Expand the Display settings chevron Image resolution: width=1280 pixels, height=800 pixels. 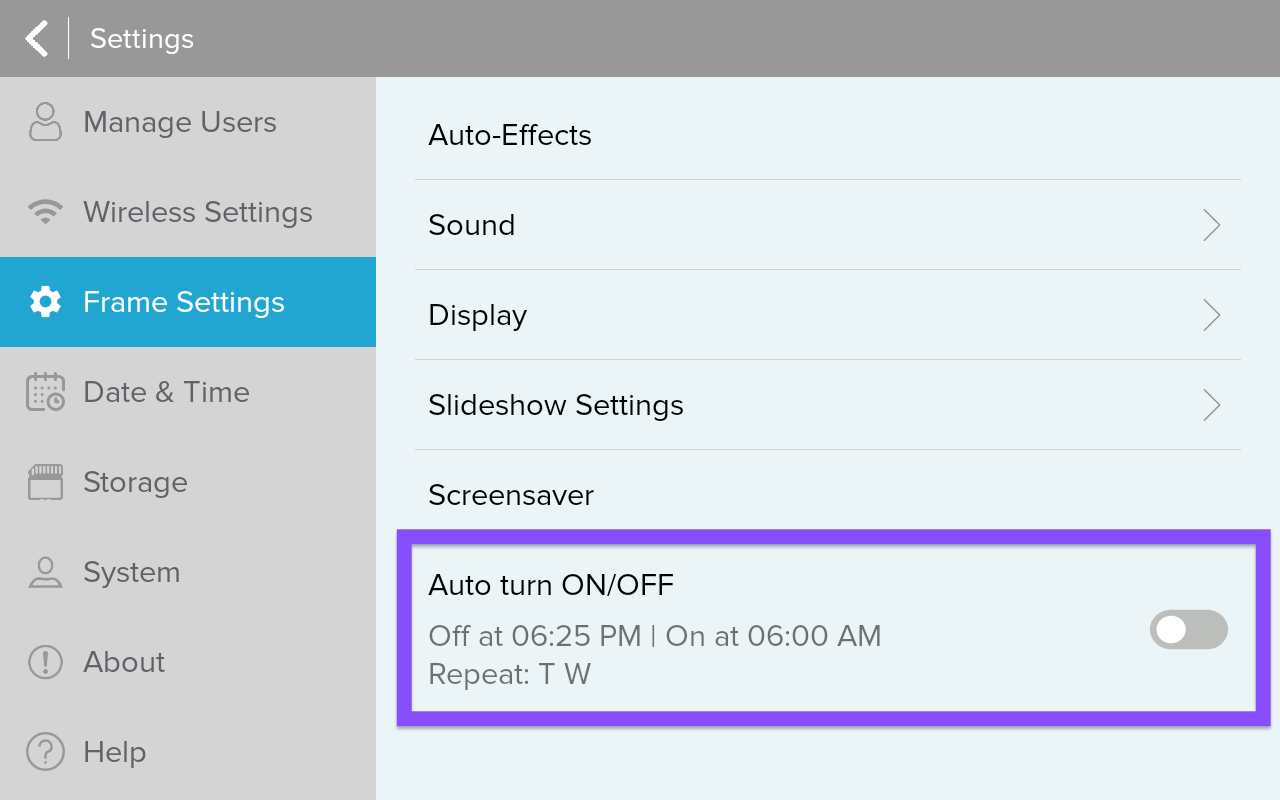point(1211,315)
